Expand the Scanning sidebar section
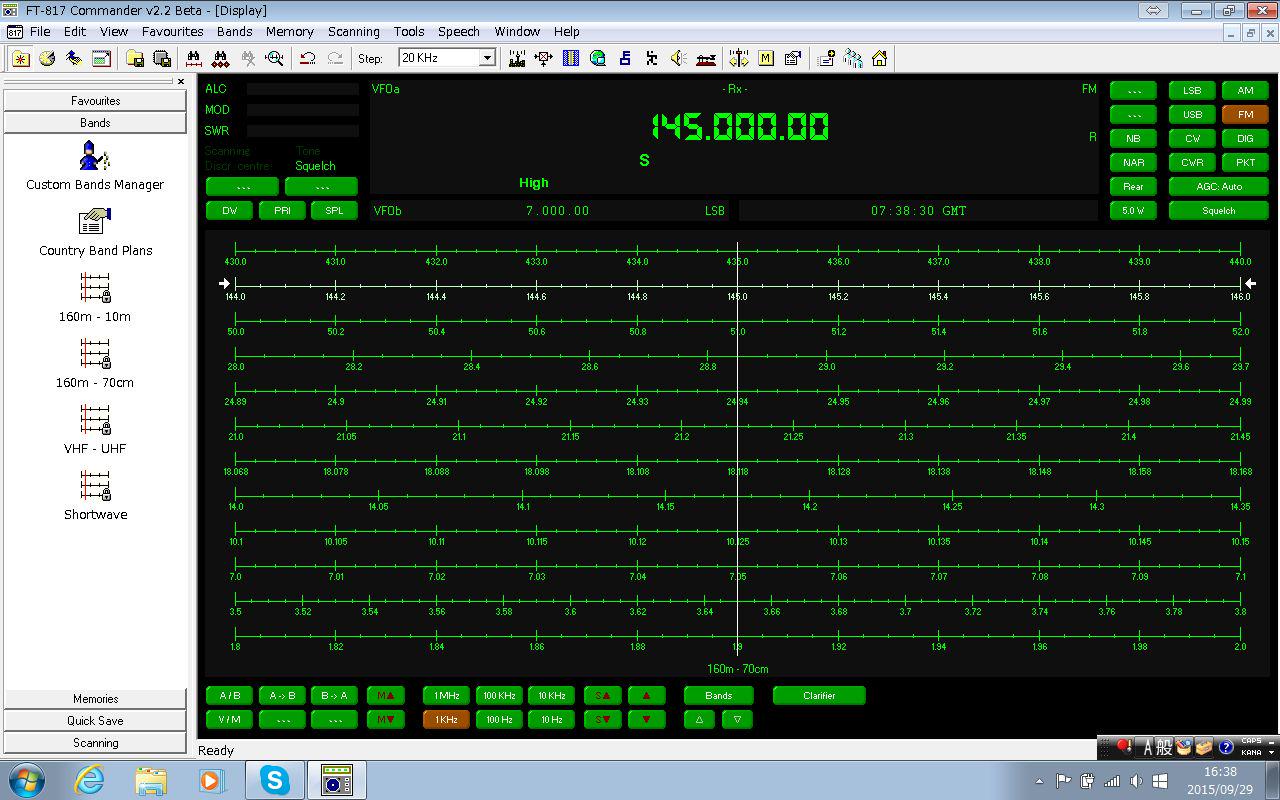This screenshot has height=800, width=1280. pos(95,743)
